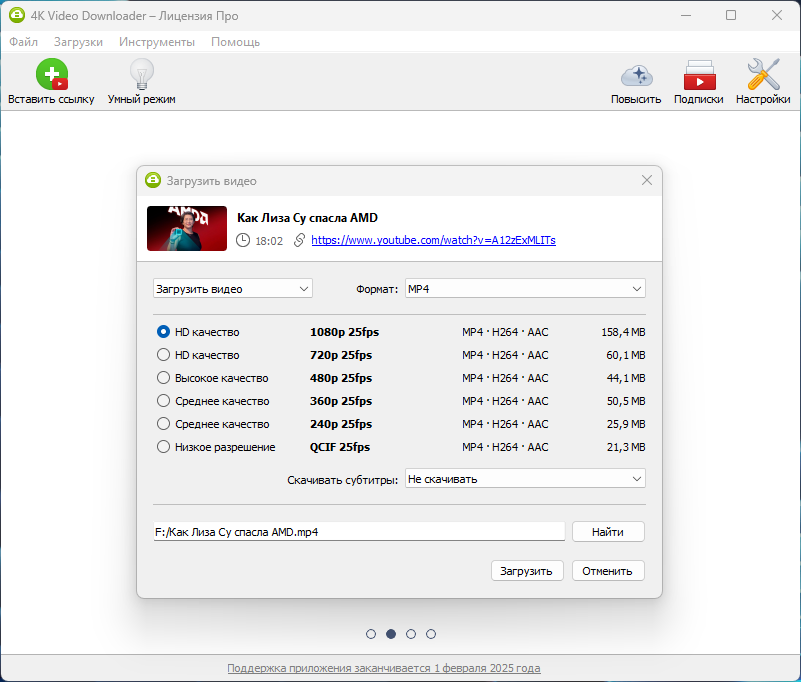Click the Загрузить button
This screenshot has height=682, width=801.
tap(527, 571)
